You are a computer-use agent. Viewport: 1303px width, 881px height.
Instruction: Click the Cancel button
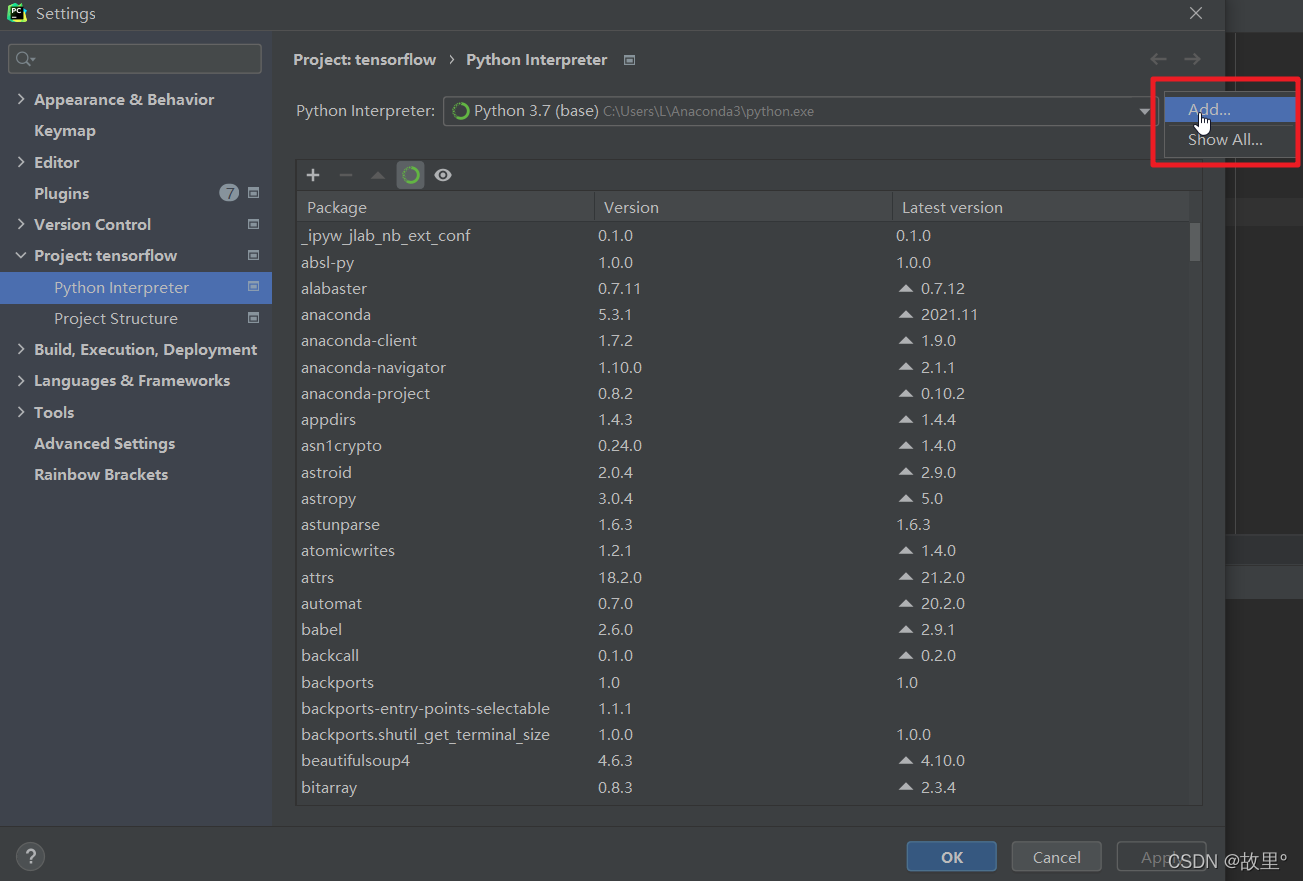pos(1057,857)
